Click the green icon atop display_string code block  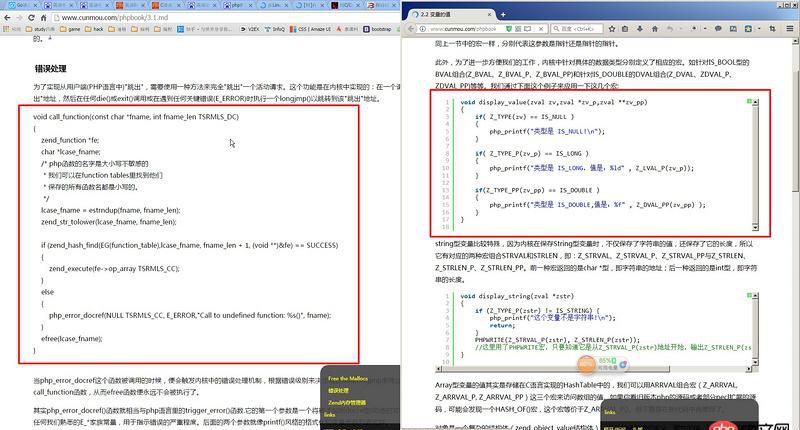tap(749, 295)
